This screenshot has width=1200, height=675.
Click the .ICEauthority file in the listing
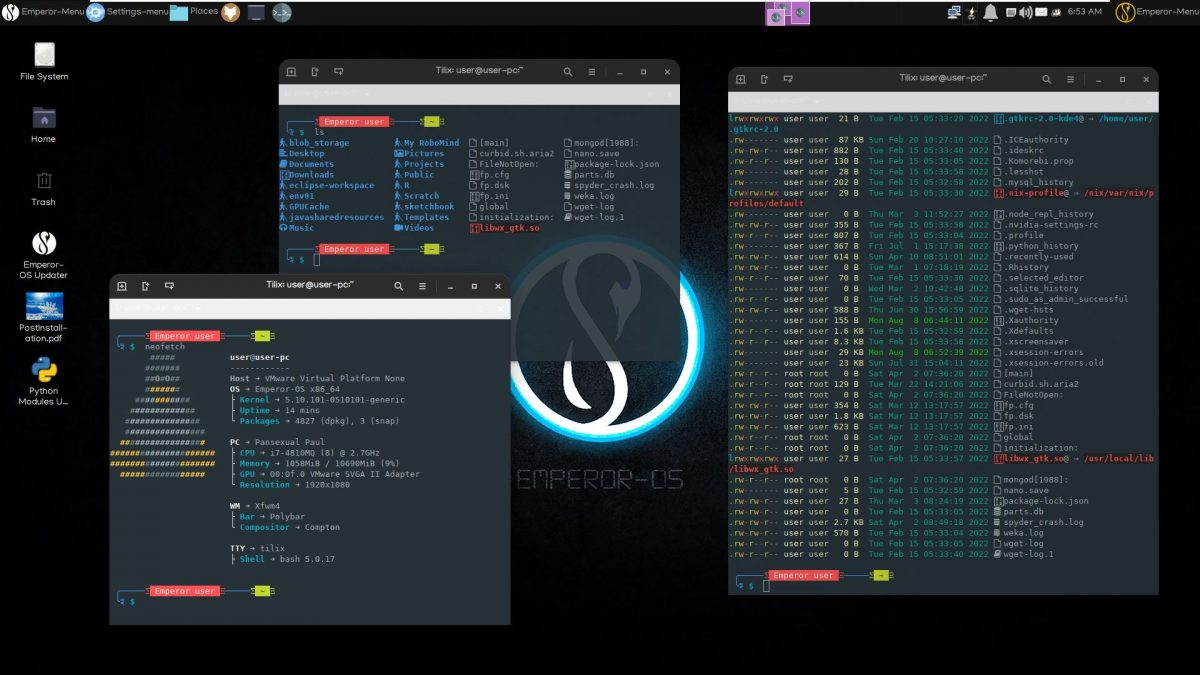(1036, 140)
